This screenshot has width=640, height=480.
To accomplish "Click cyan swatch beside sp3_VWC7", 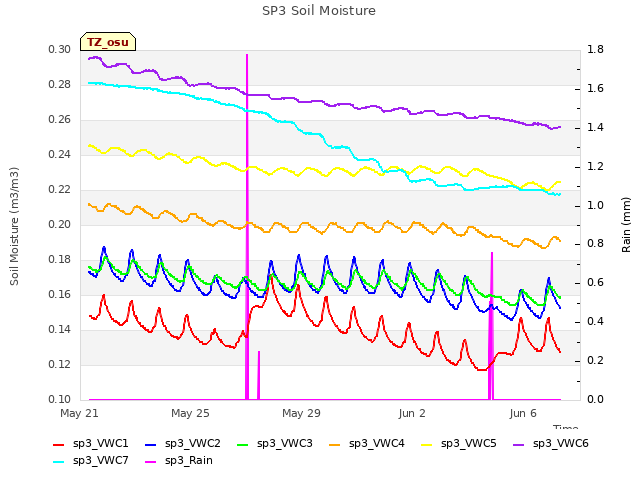I will point(59,462).
